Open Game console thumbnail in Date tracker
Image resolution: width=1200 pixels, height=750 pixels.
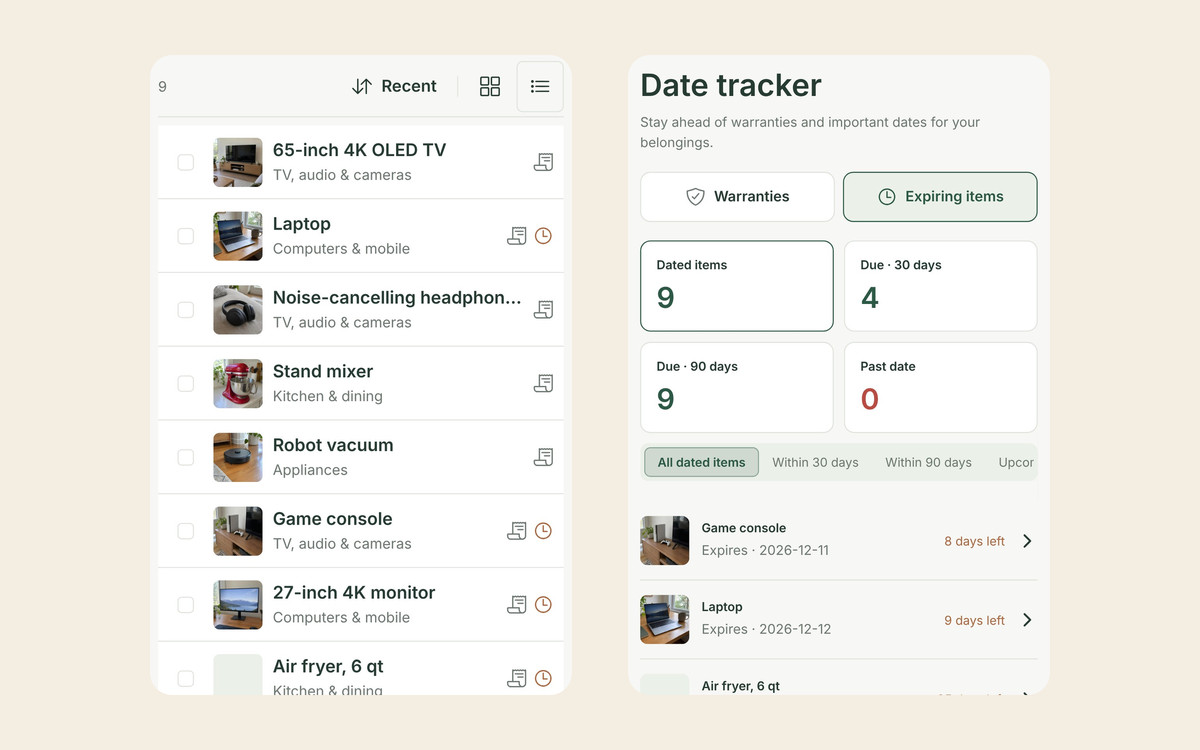pyautogui.click(x=665, y=541)
